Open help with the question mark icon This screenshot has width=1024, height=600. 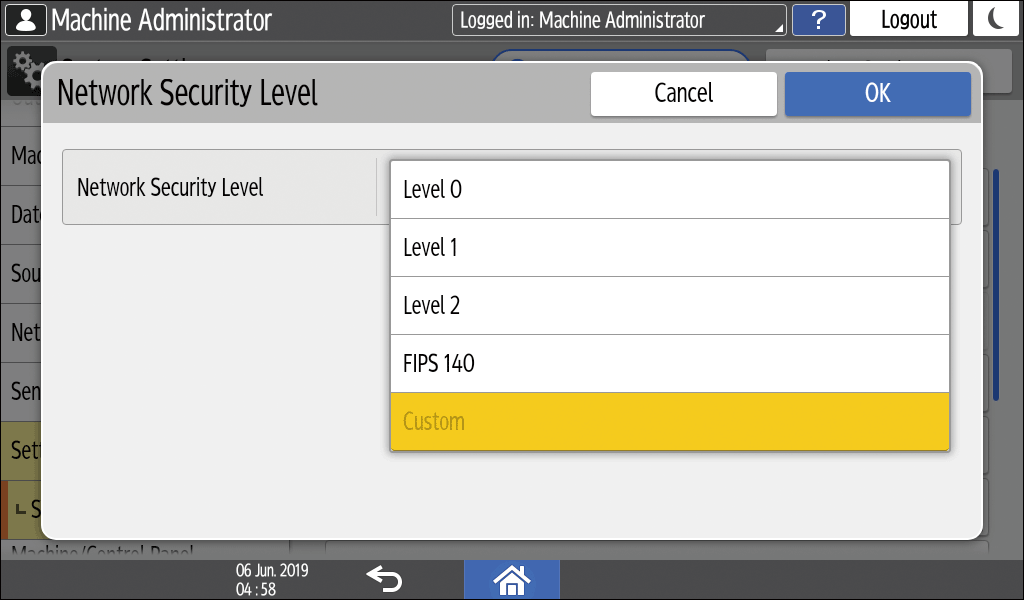pos(817,20)
